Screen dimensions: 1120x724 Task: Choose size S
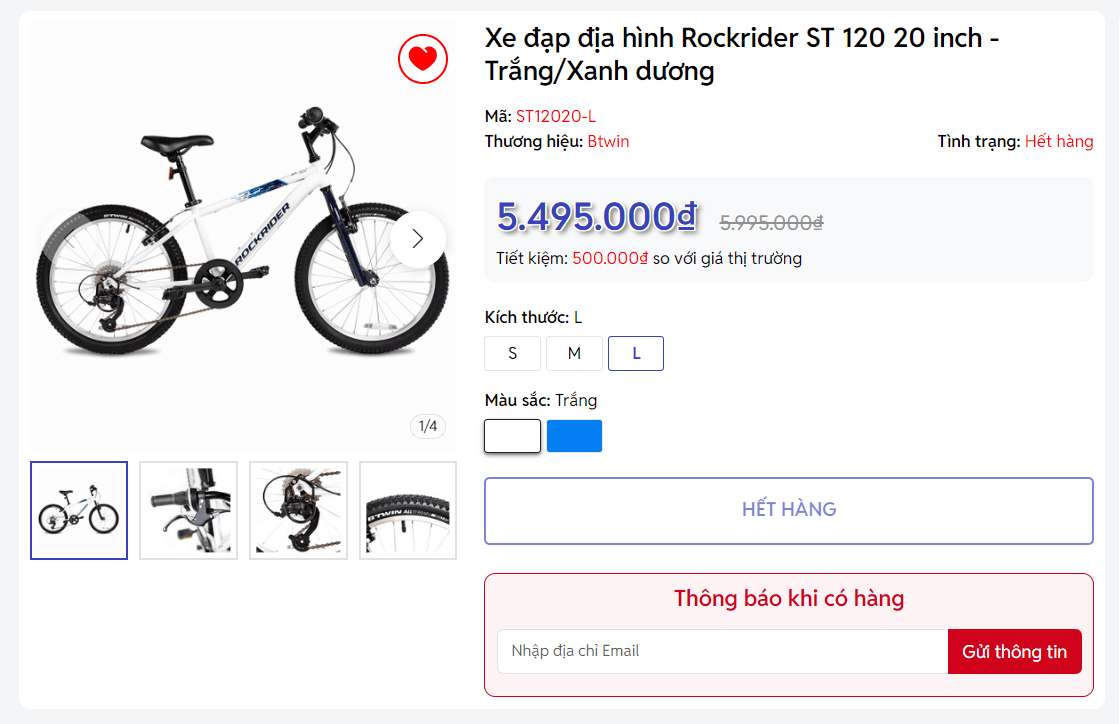(513, 353)
